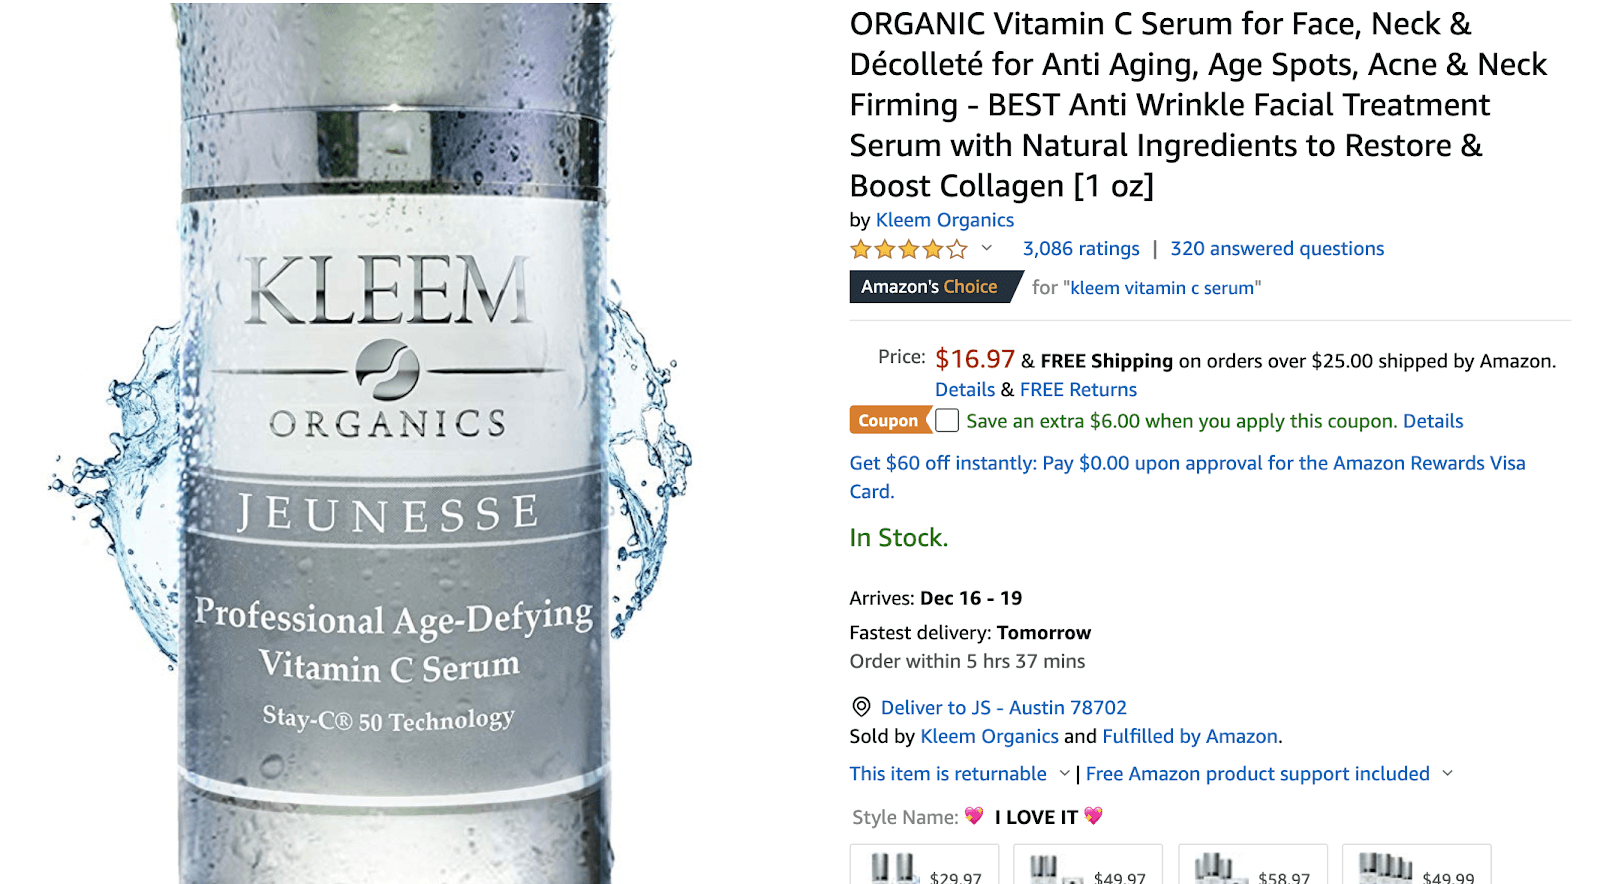Open the star ratings breakdown dropdown
This screenshot has width=1600, height=884.
(986, 249)
